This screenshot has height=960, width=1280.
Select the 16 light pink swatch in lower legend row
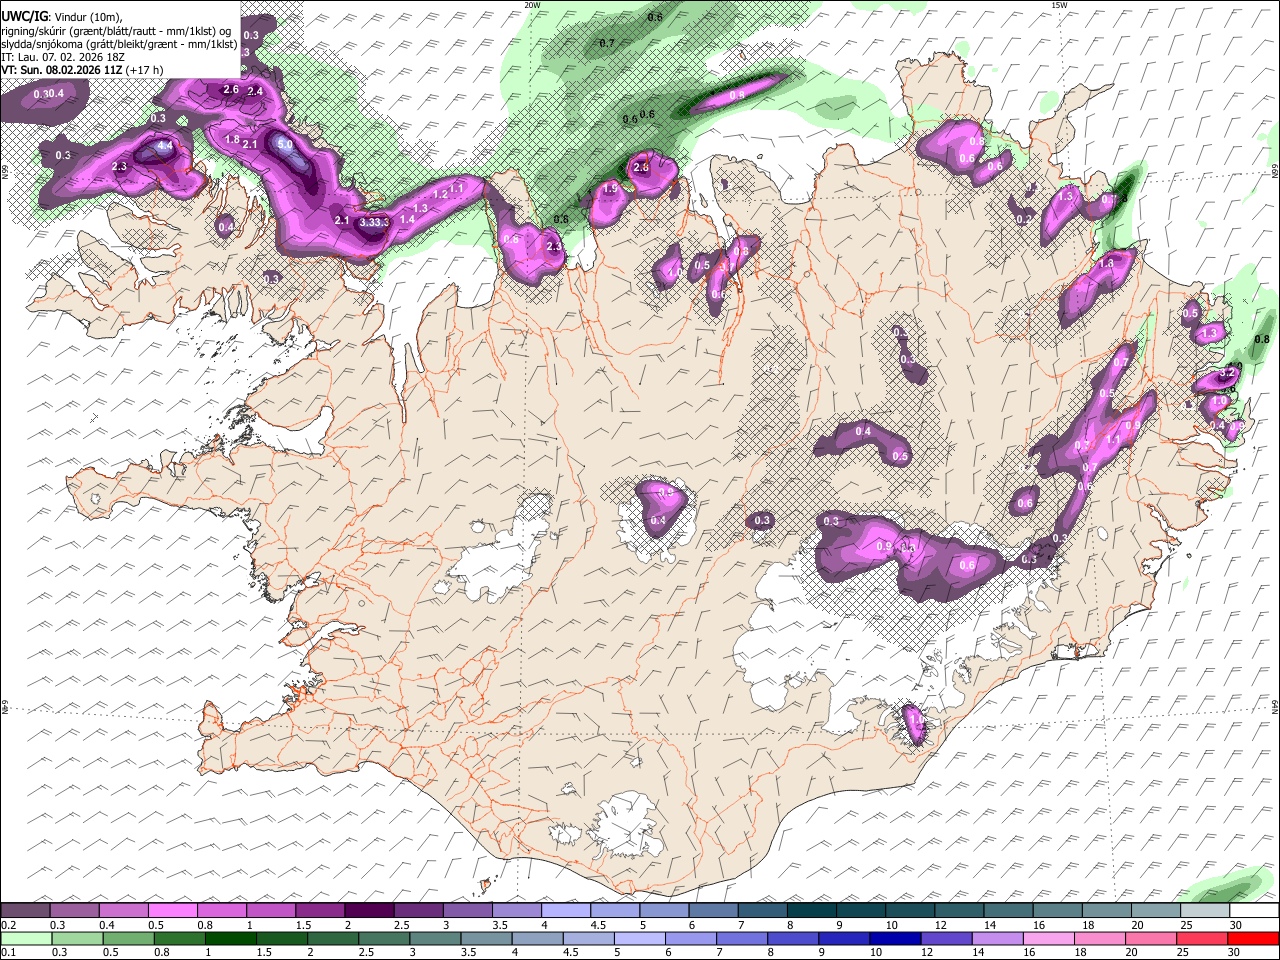[1048, 938]
